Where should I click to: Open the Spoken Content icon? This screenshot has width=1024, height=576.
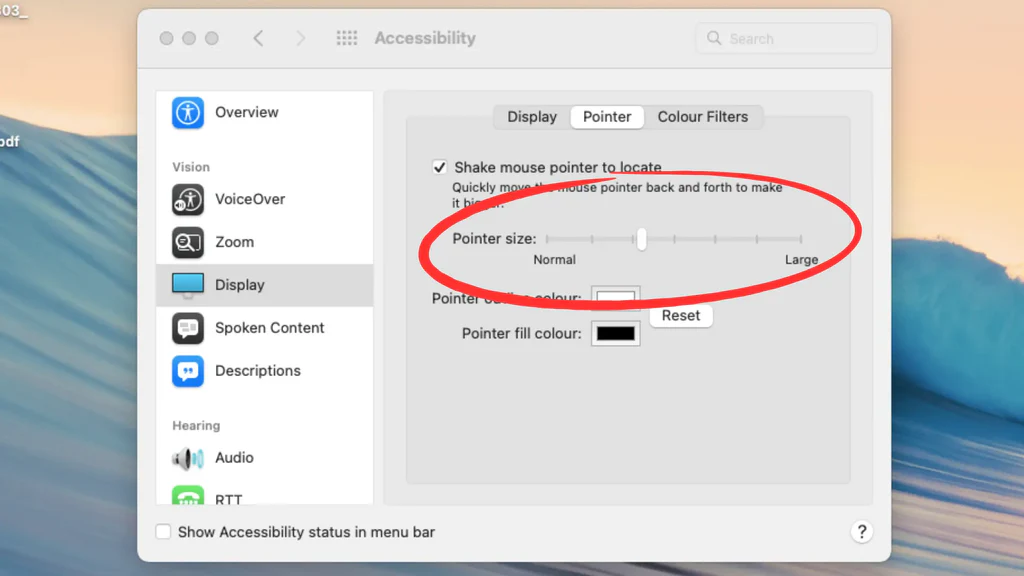[187, 328]
